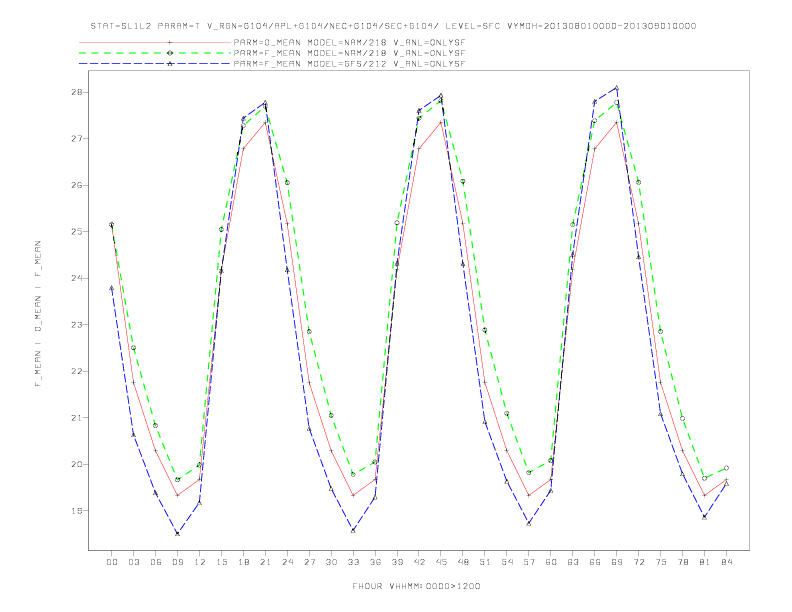The height and width of the screenshot is (612, 792).
Task: Click legend text PARM=O_MEAN MODEL=NAM/218
Action: [x=310, y=42]
